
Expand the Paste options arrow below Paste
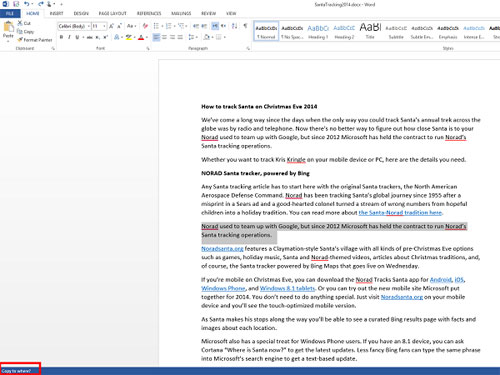point(8,41)
